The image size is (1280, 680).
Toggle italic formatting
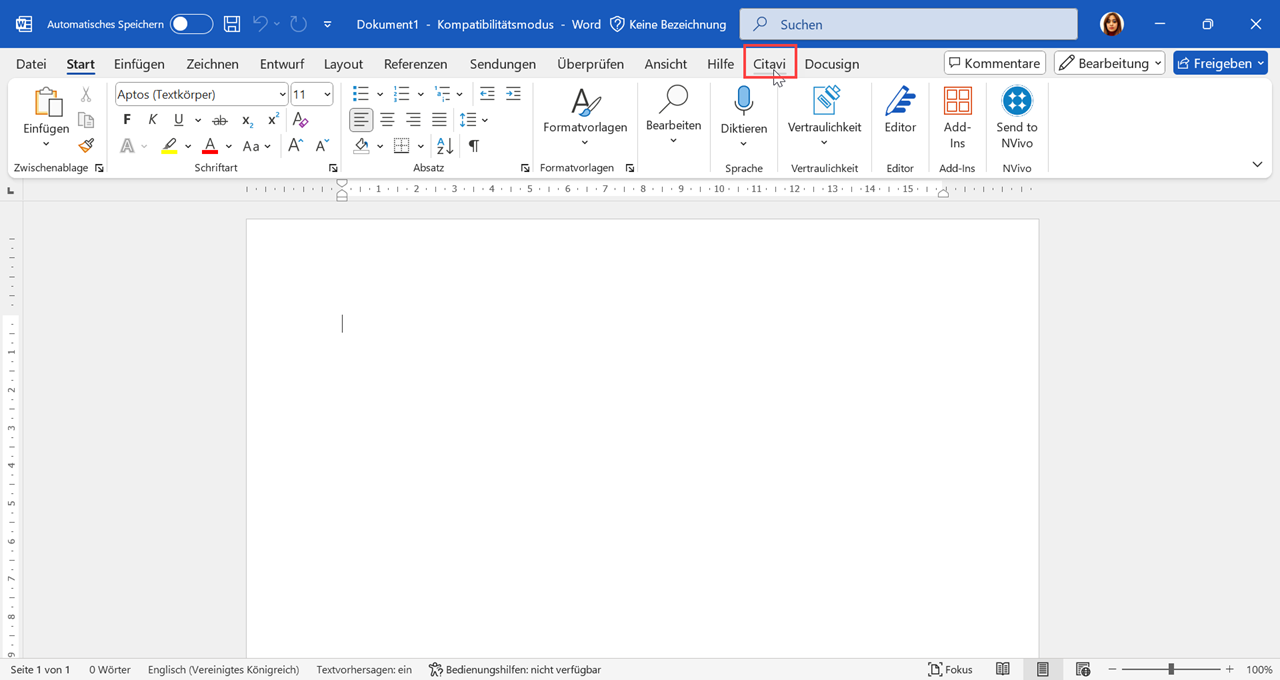tap(153, 120)
